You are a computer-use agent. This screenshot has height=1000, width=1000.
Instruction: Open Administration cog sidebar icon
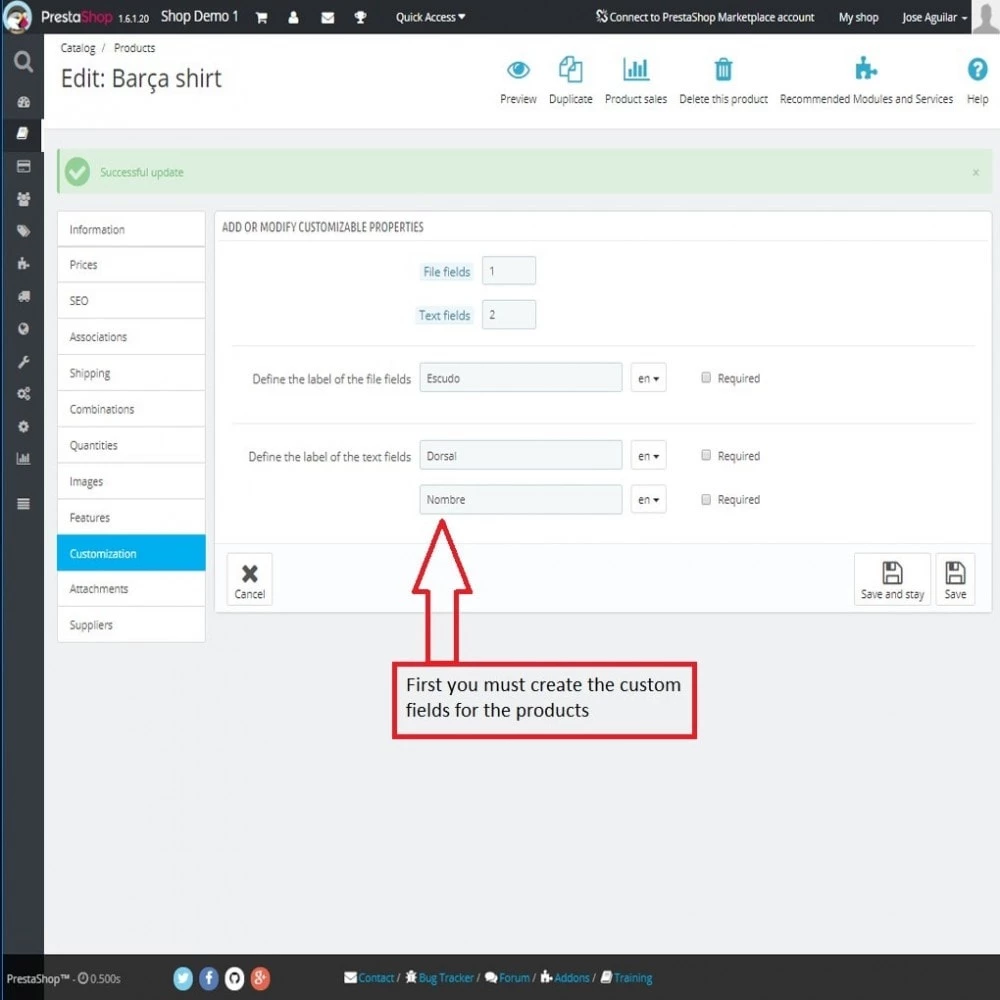click(24, 426)
